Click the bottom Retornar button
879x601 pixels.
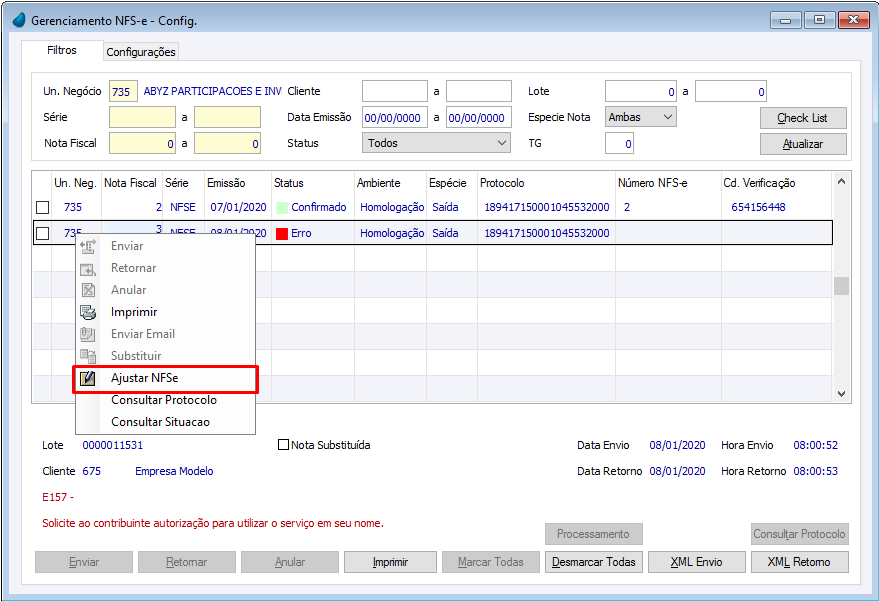click(x=187, y=562)
